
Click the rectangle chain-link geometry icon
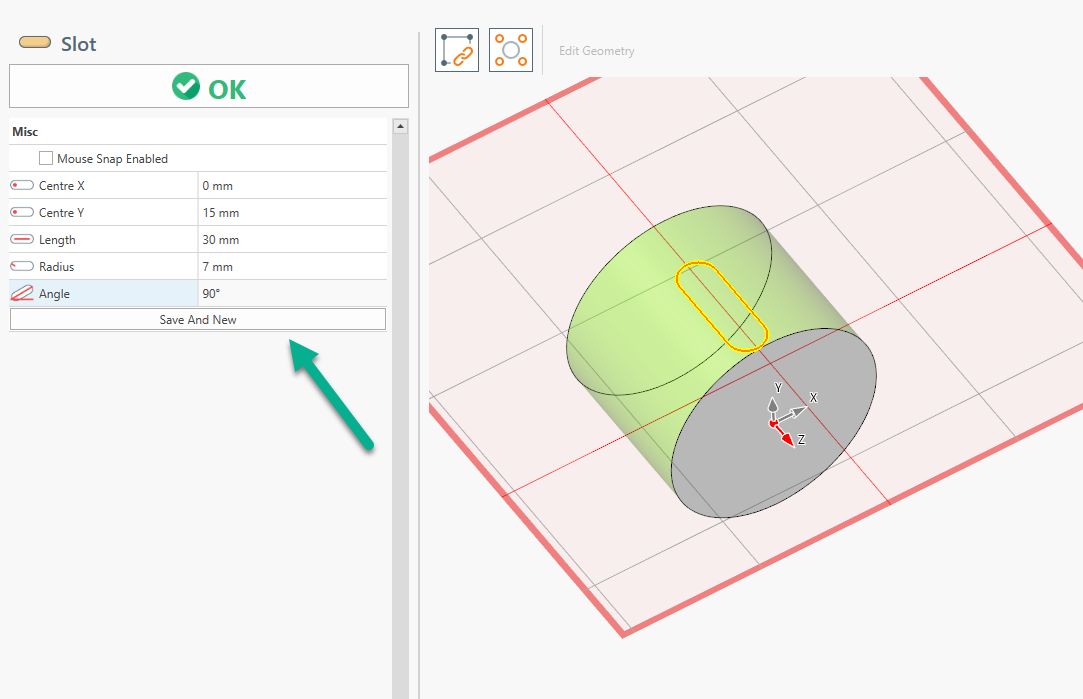coord(457,50)
